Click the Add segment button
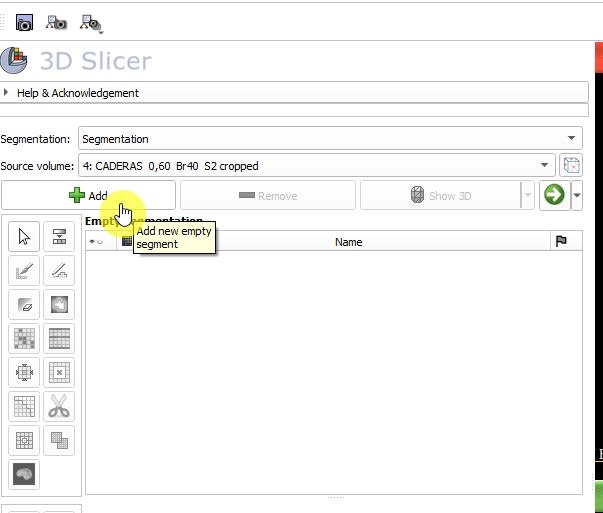 tap(88, 195)
